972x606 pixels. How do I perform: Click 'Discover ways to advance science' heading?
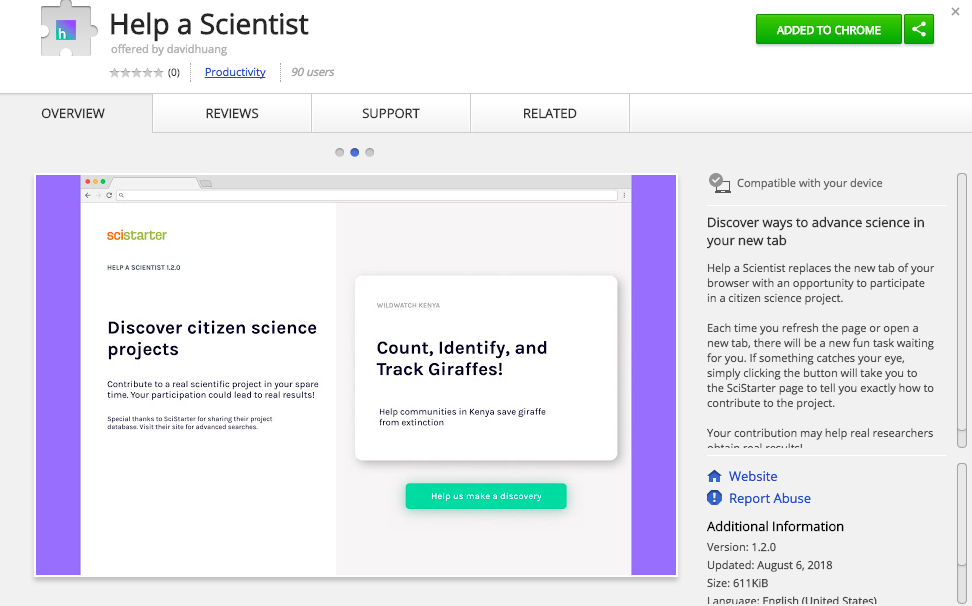click(815, 231)
